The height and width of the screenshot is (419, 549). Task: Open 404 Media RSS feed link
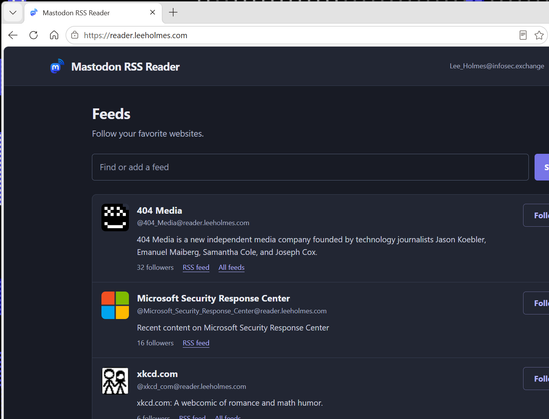point(196,267)
